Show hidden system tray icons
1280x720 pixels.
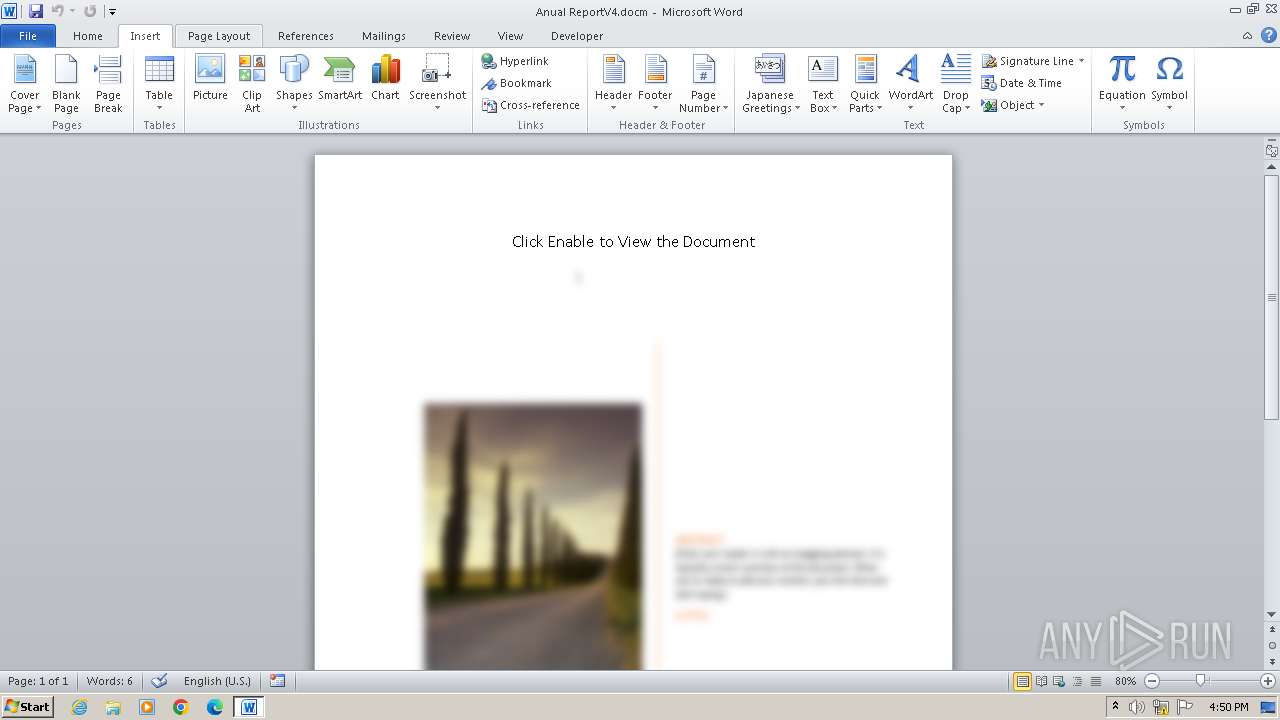(x=1115, y=707)
